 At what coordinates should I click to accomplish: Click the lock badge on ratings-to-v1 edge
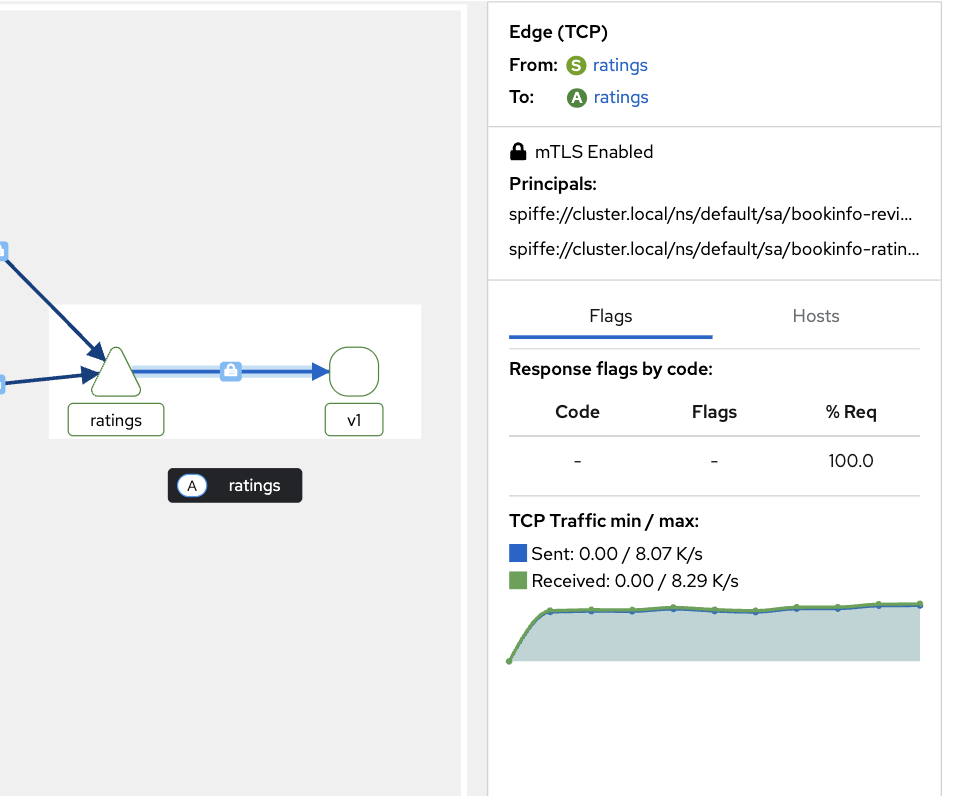tap(231, 371)
